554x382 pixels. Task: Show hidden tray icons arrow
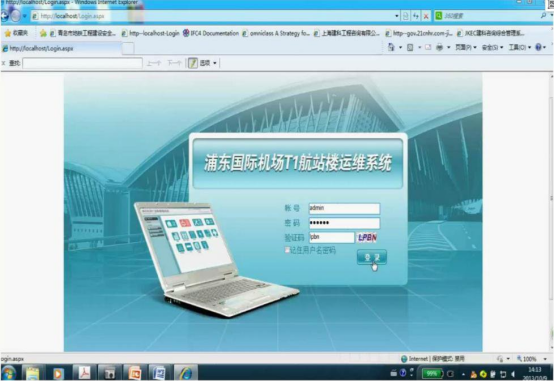463,374
